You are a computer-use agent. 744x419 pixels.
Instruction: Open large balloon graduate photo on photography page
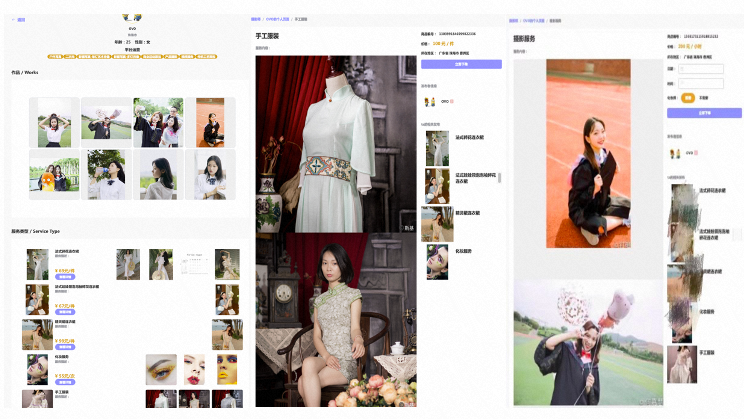click(588, 343)
